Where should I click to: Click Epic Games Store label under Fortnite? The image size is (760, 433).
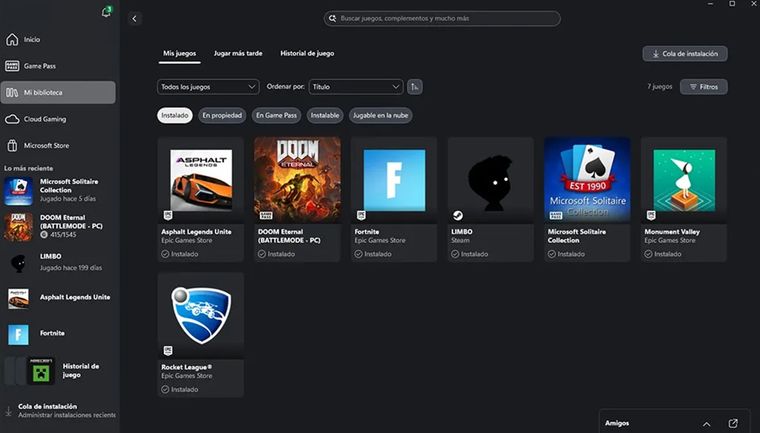pos(380,241)
